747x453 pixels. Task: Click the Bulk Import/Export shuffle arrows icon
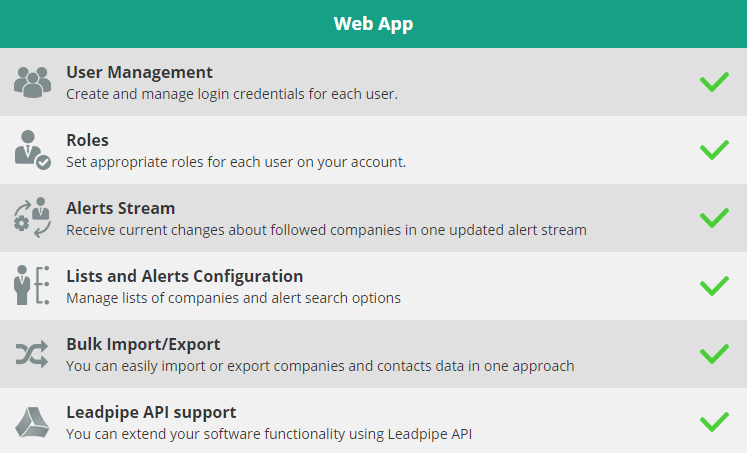click(x=32, y=354)
